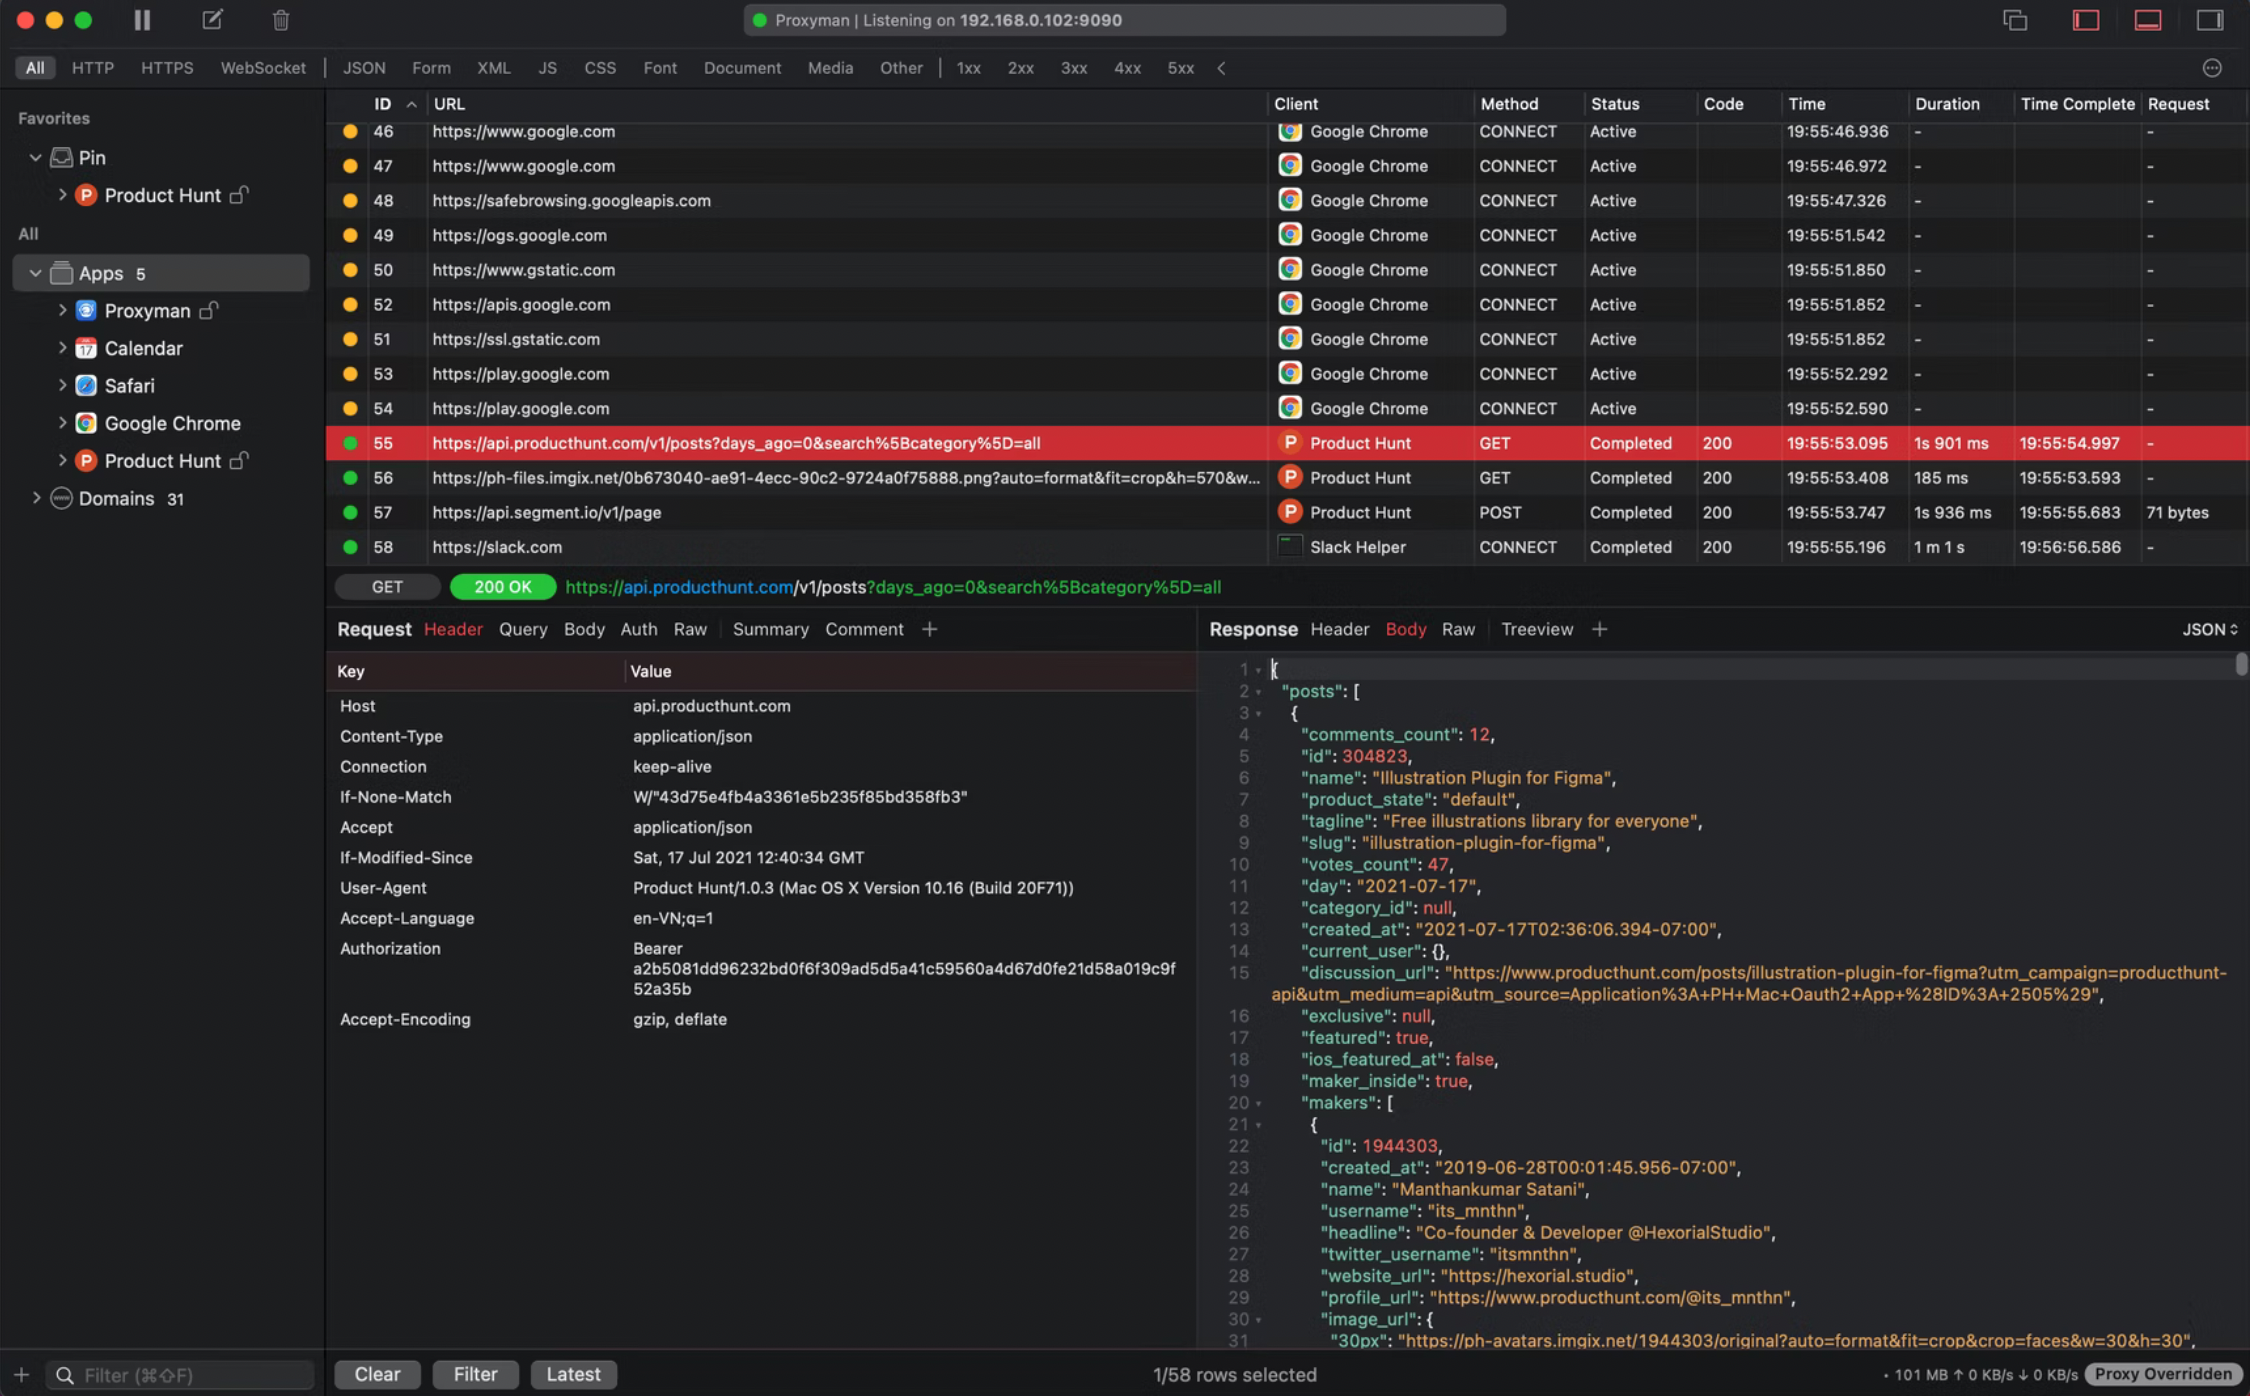This screenshot has height=1396, width=2250.
Task: Collapse the filter bar chevron after 5xx
Action: tap(1222, 68)
